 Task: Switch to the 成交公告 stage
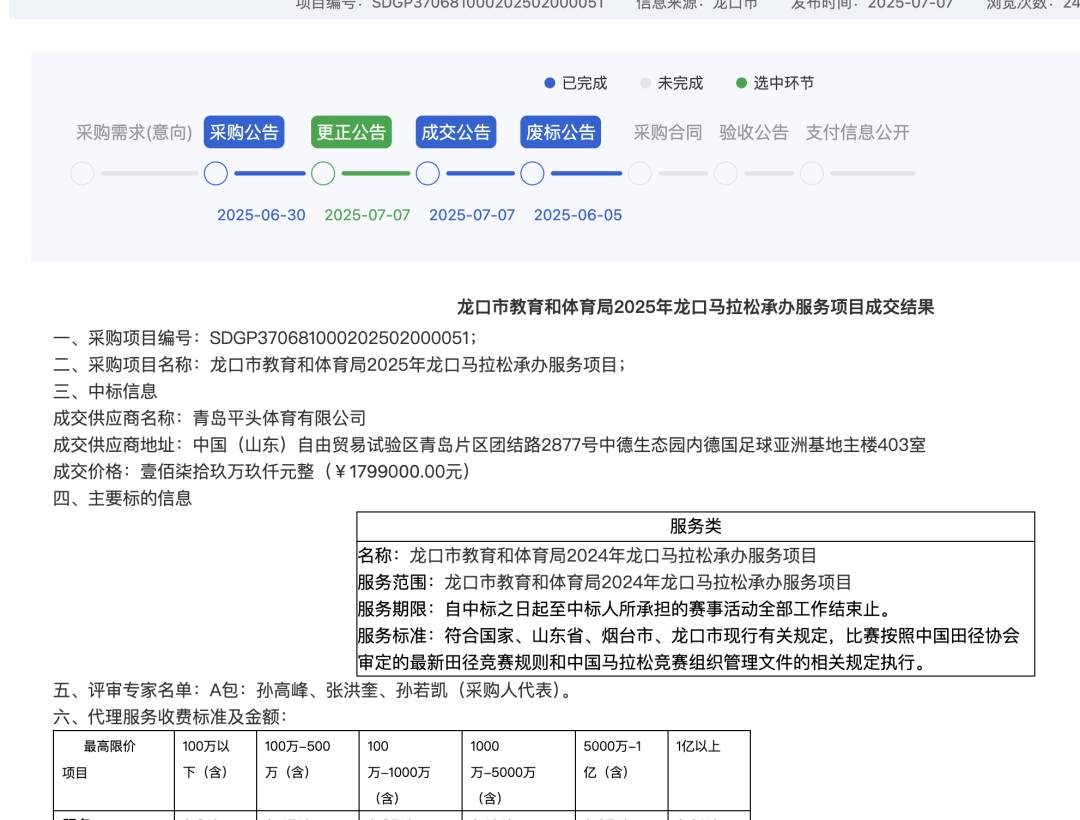click(456, 132)
